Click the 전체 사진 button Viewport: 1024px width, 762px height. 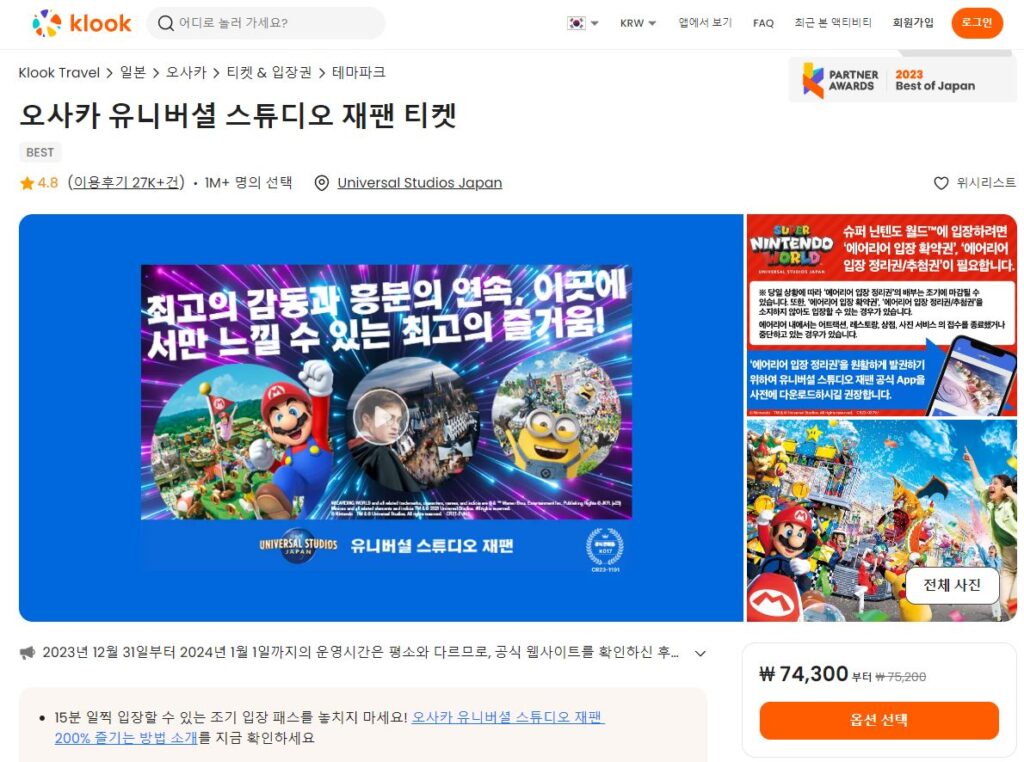952,585
